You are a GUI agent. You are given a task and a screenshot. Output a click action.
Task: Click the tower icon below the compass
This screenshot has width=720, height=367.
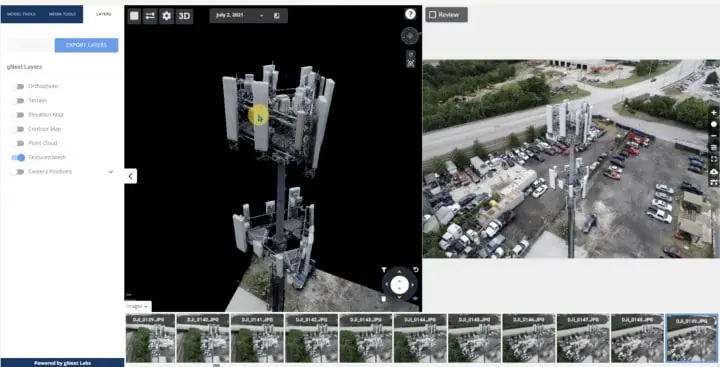(x=411, y=63)
